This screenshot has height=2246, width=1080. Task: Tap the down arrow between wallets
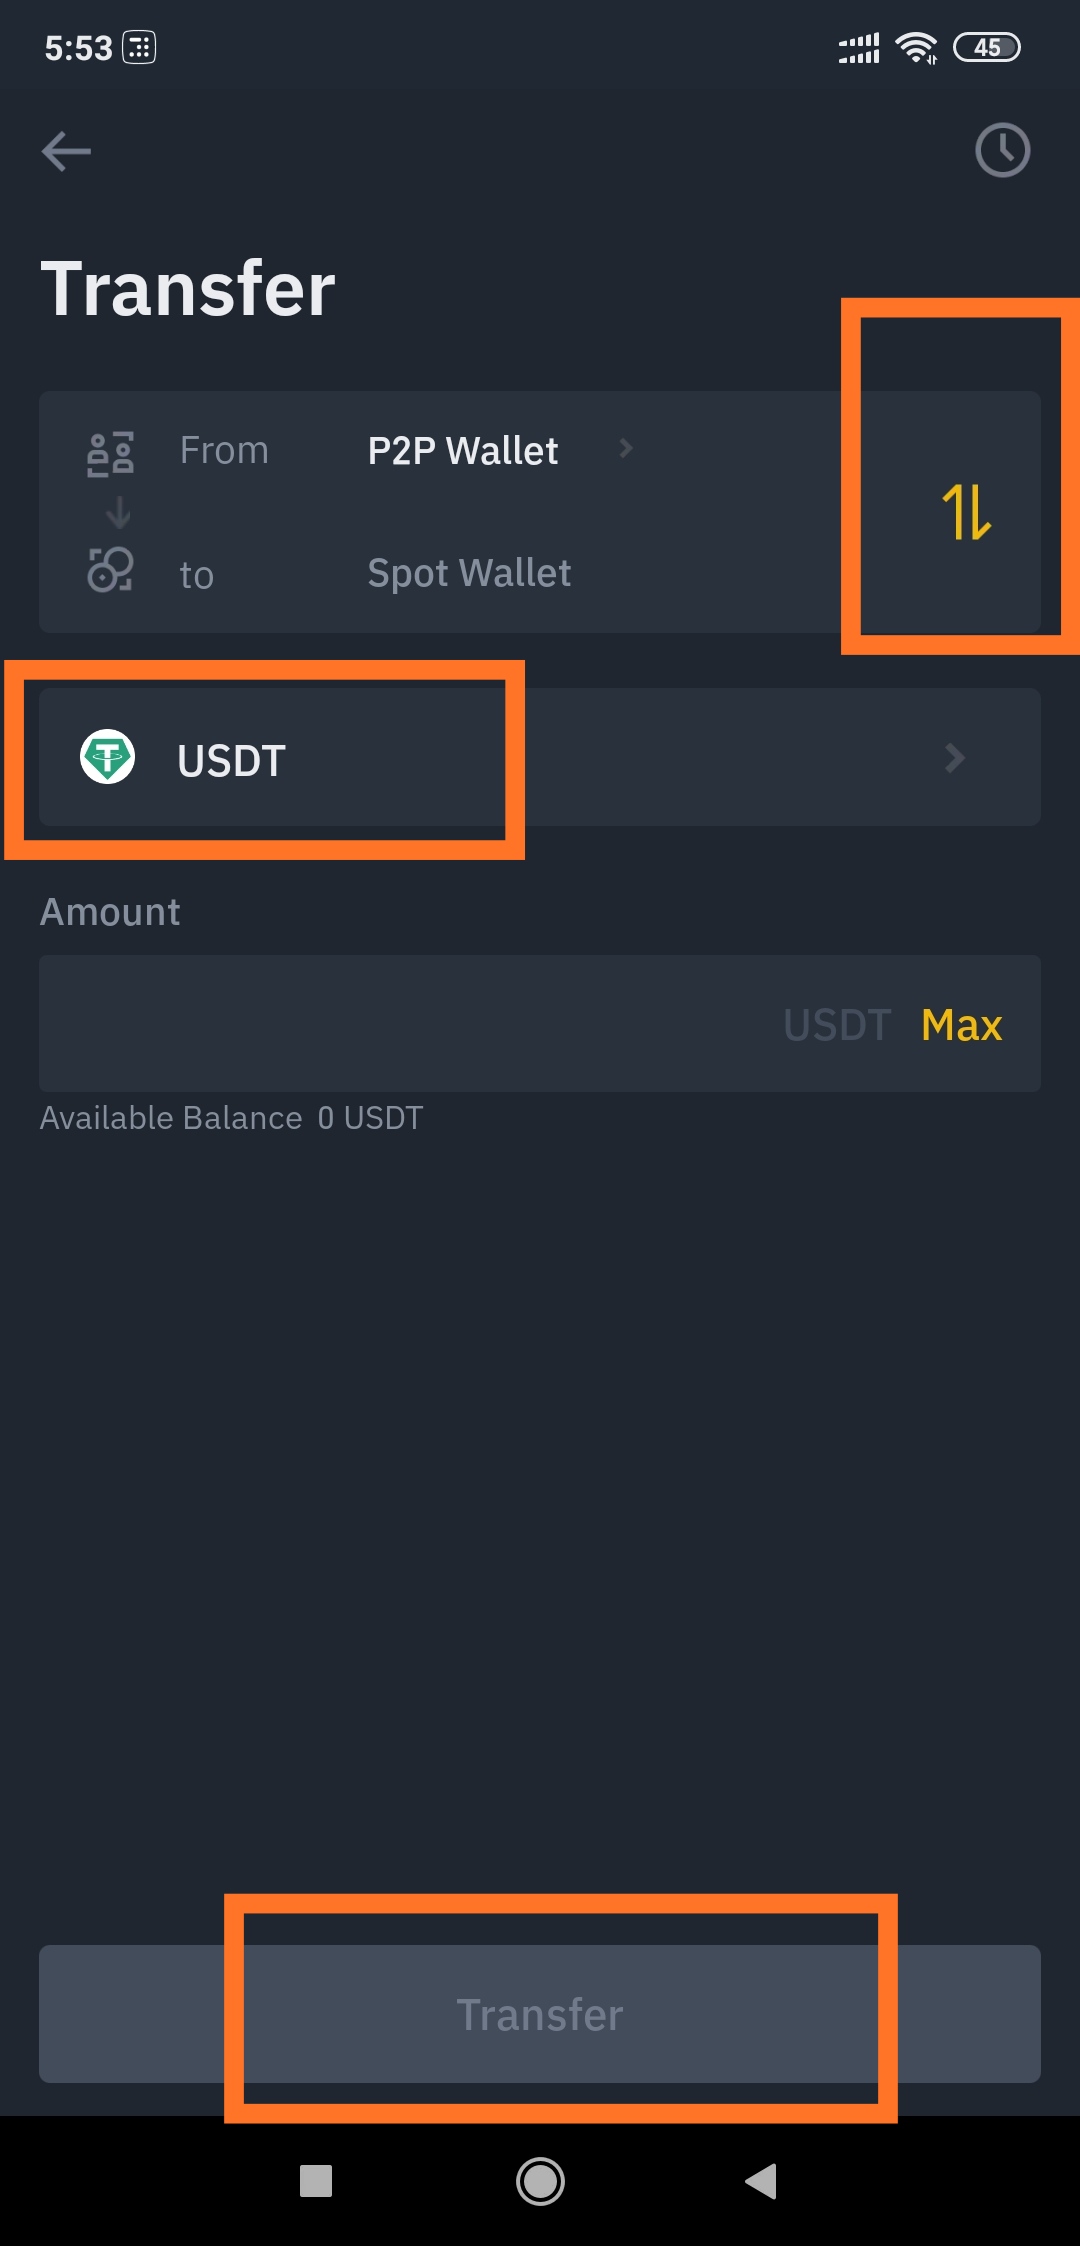click(x=118, y=513)
